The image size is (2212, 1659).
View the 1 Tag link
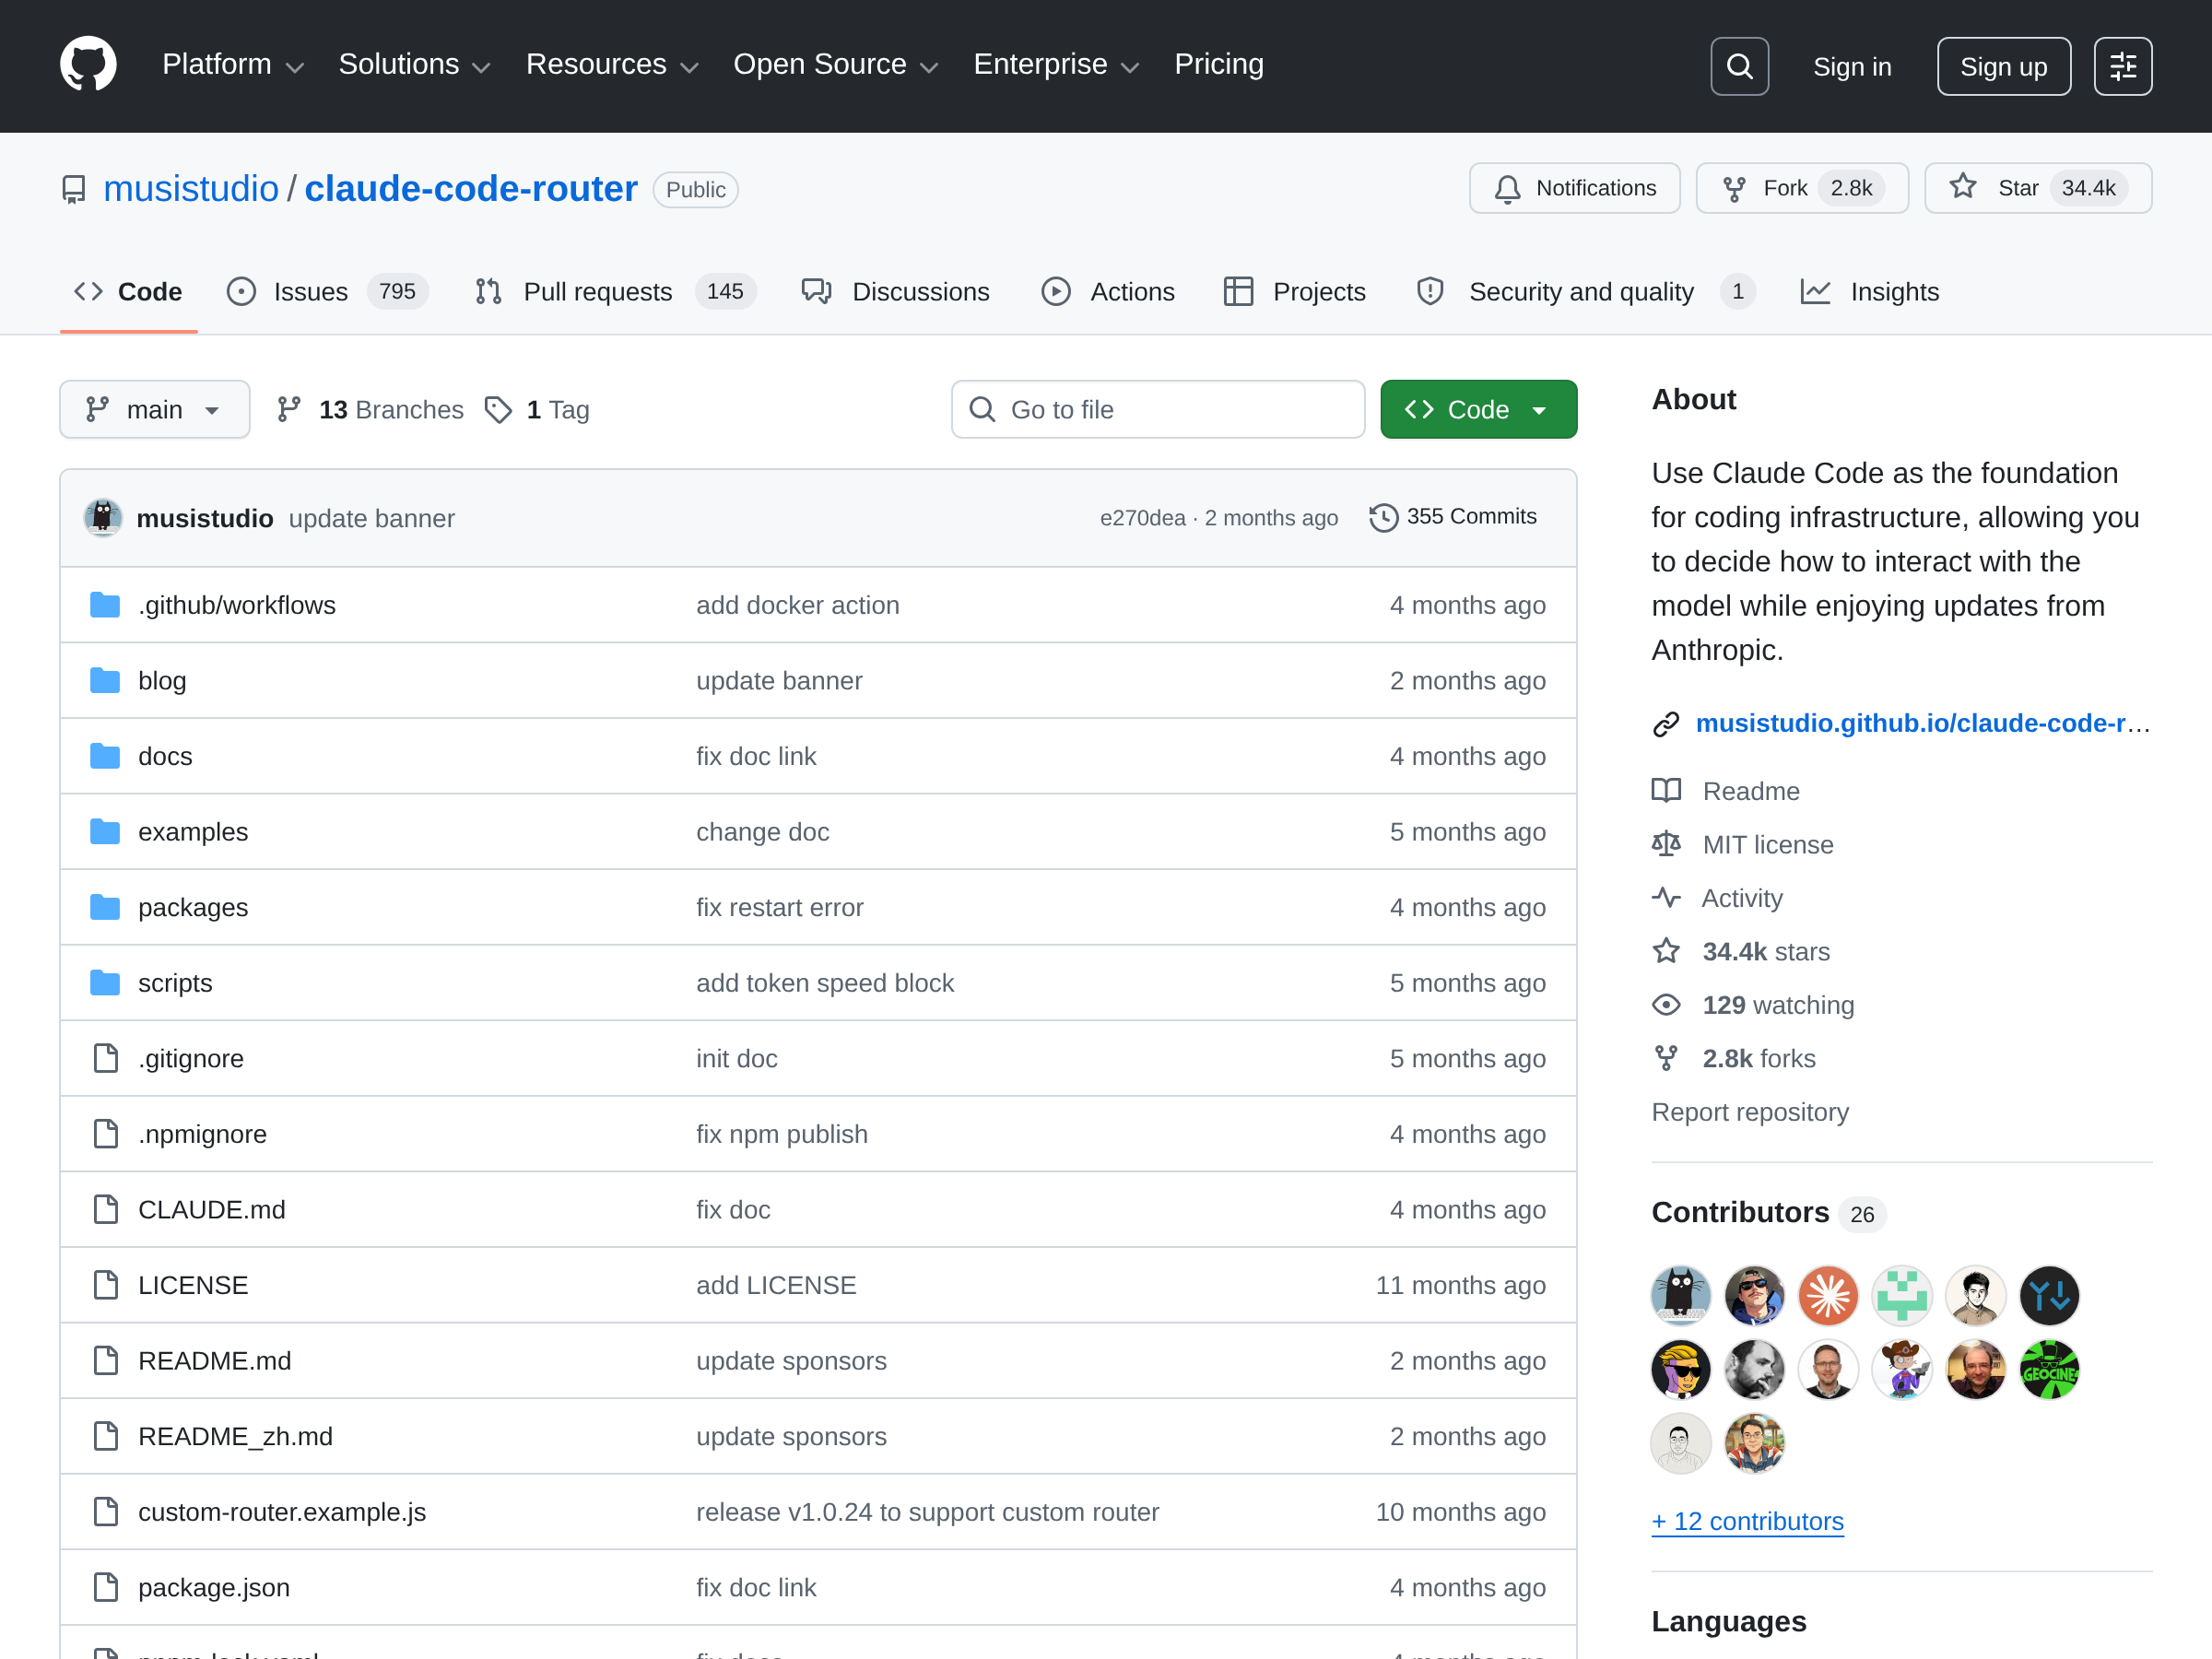point(537,410)
